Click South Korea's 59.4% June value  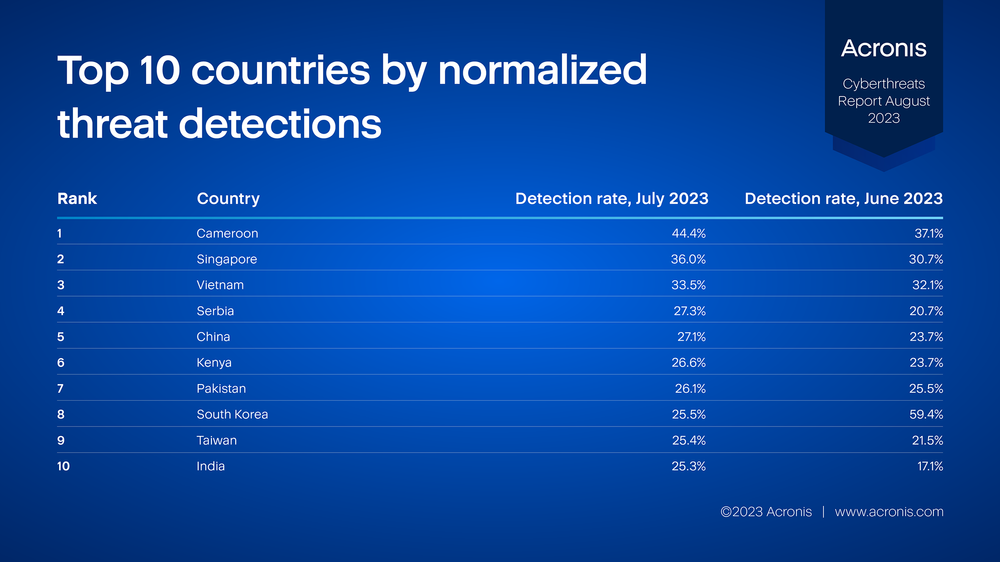click(x=926, y=414)
